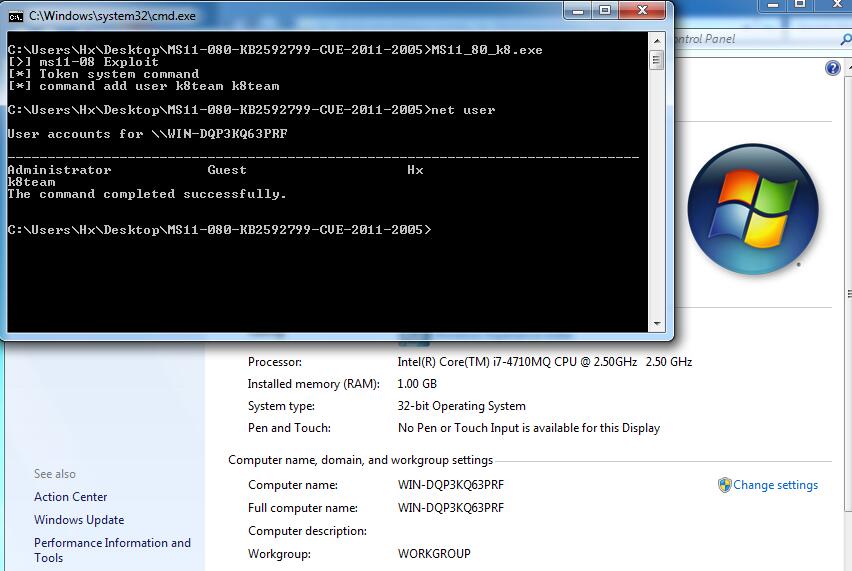Viewport: 852px width, 571px height.
Task: Open the Windows Update link
Action: (79, 520)
